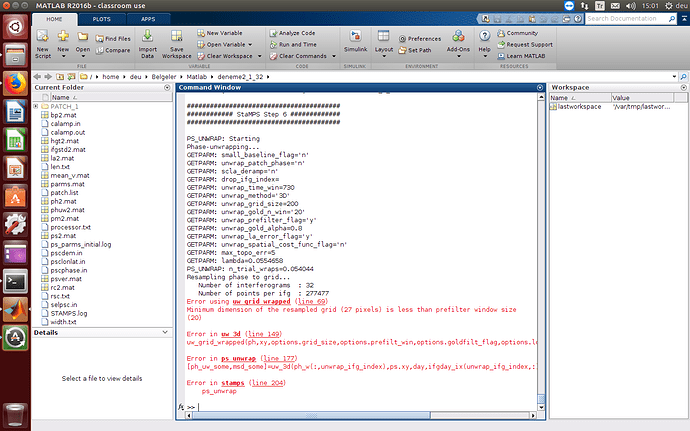Click the Help question mark icon
Viewport: 690px width, 431px height.
click(x=484, y=36)
